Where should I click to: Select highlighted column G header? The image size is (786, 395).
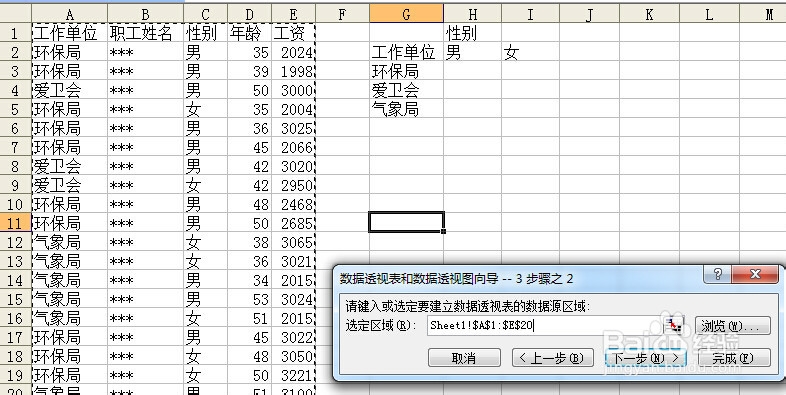[407, 14]
